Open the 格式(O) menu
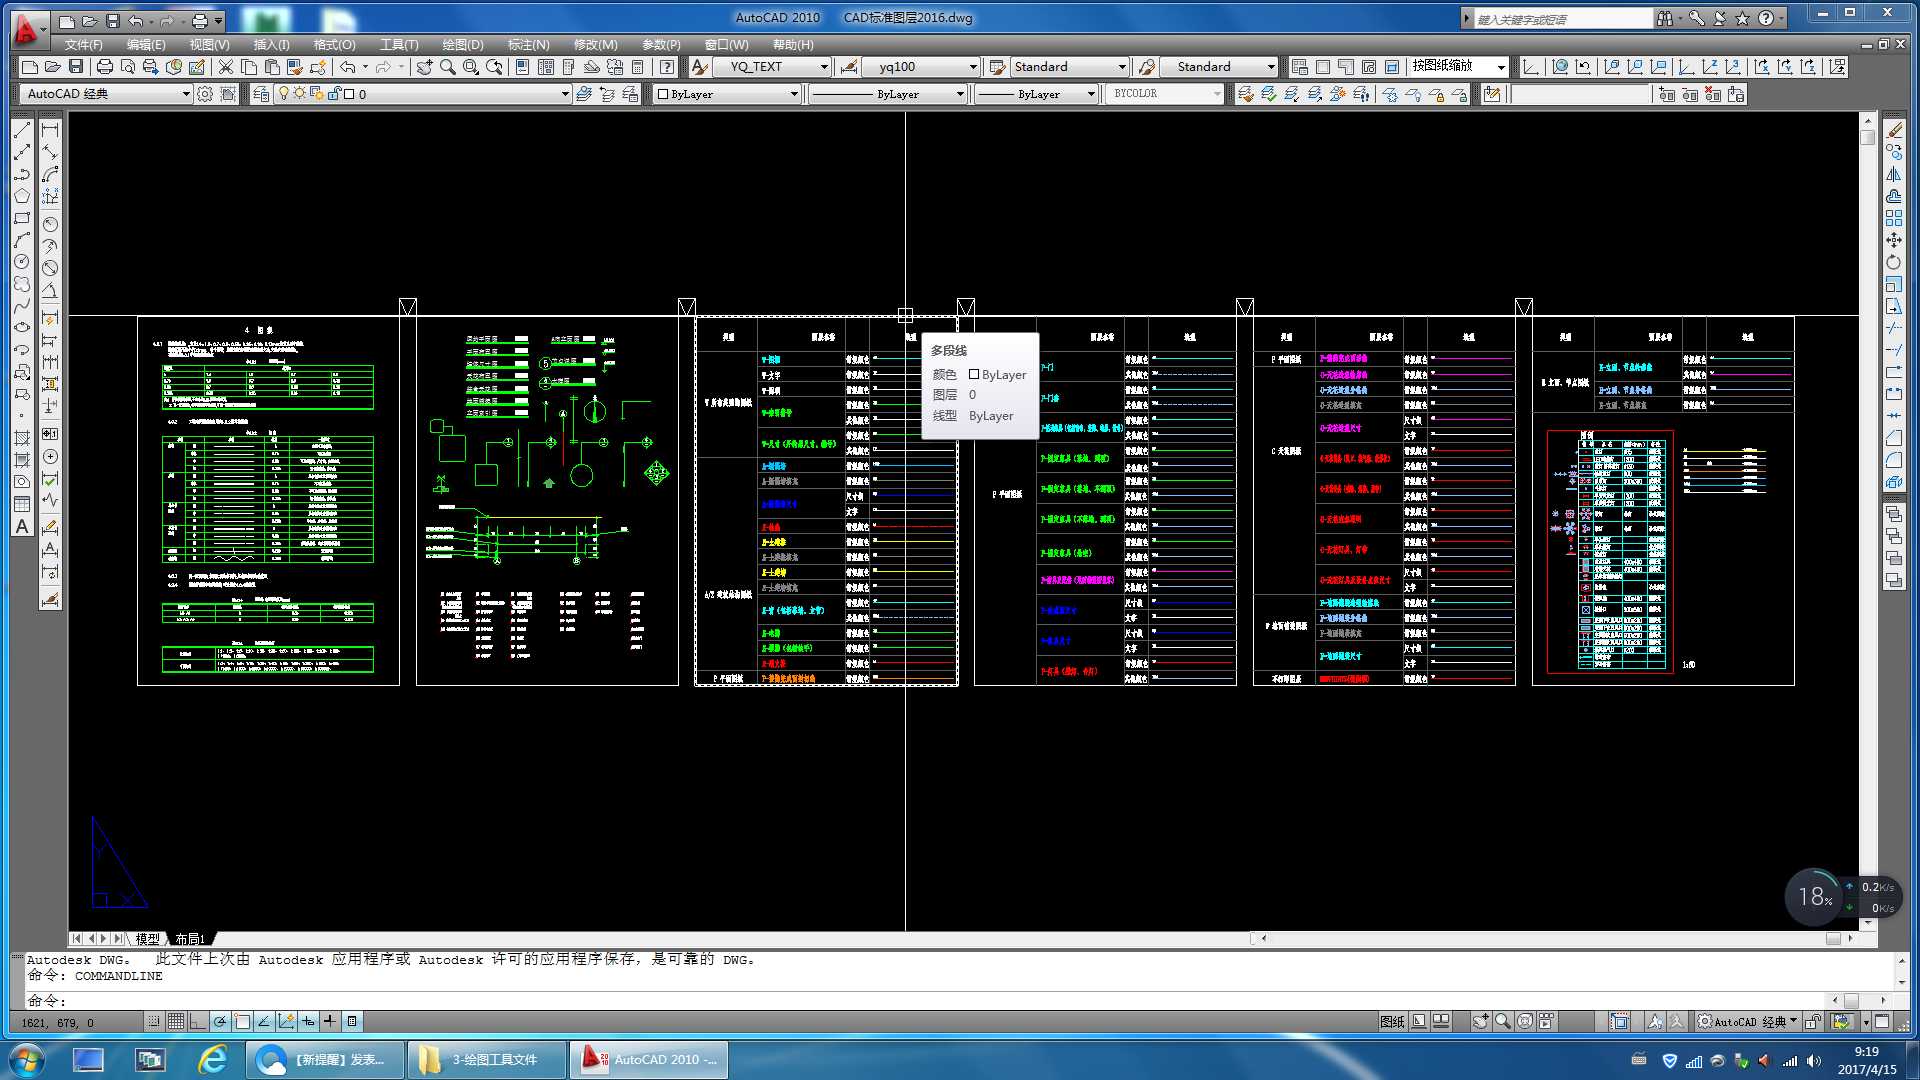This screenshot has height=1080, width=1920. (x=334, y=45)
